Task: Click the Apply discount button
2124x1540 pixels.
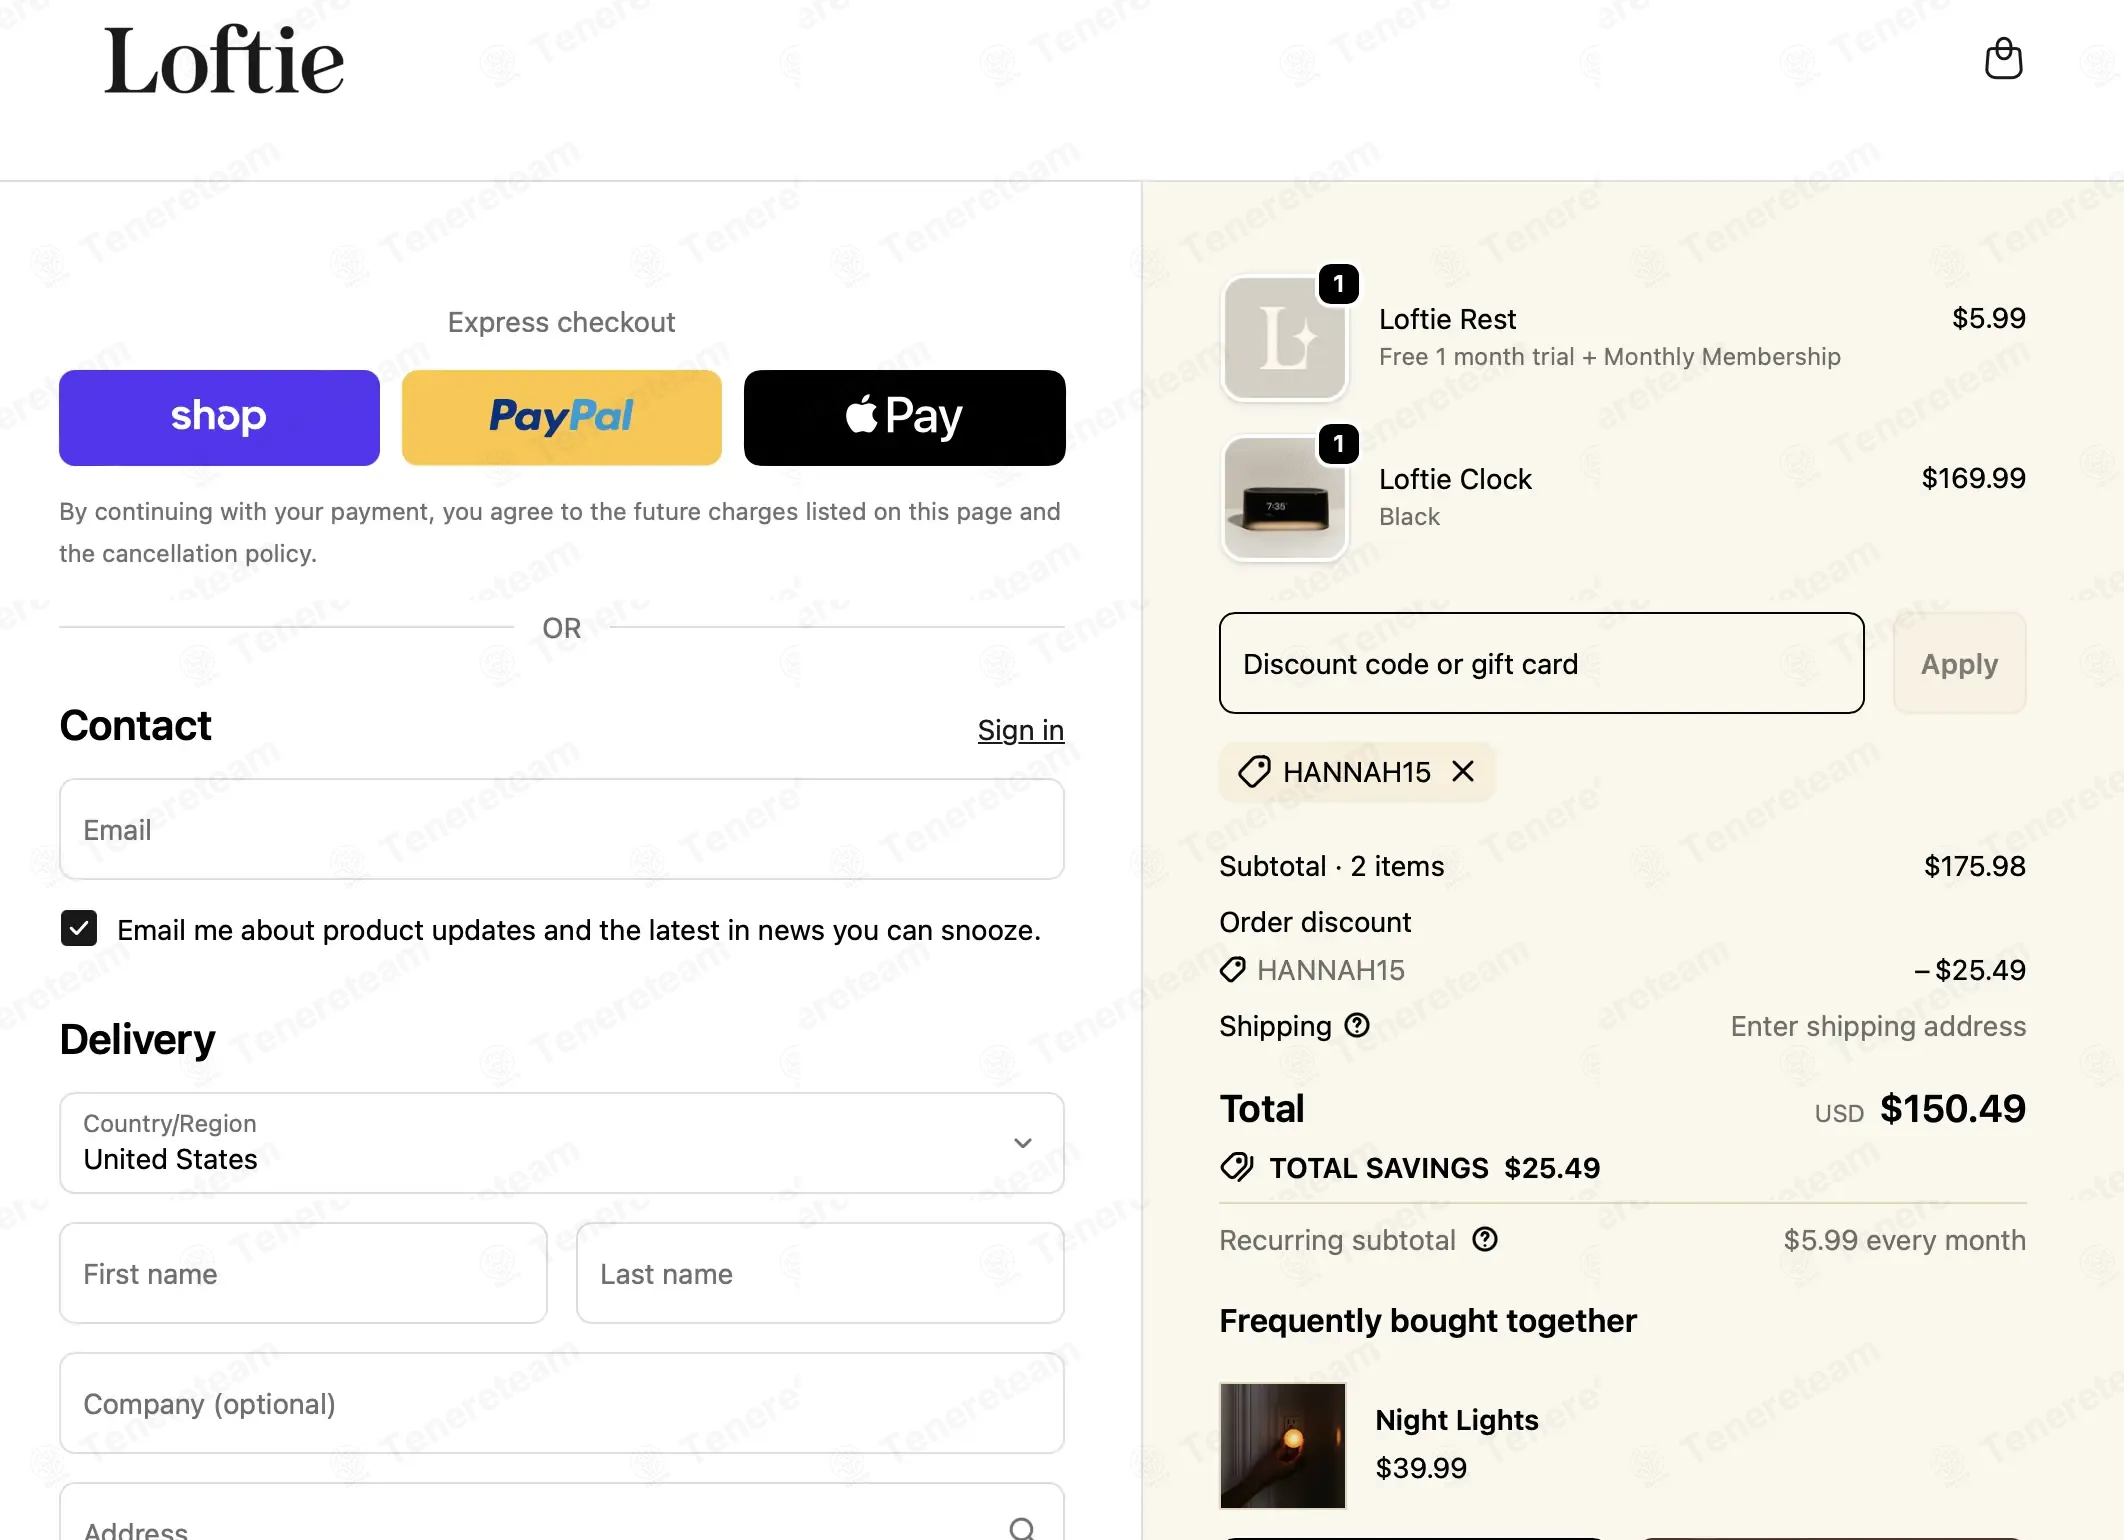Action: (x=1960, y=663)
